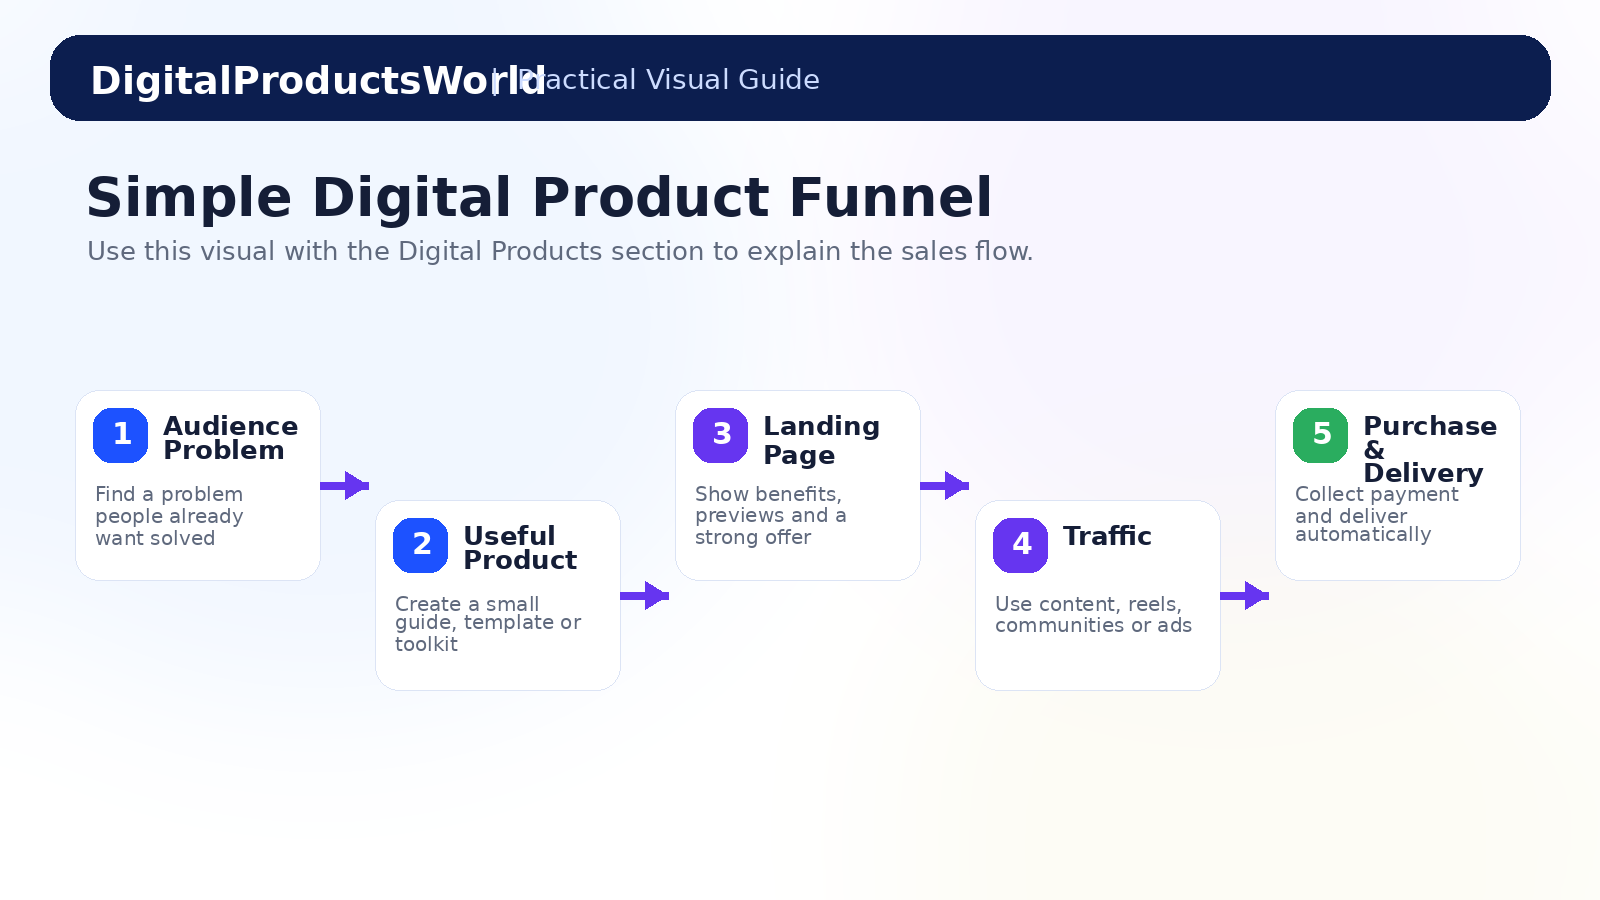Screen dimensions: 1600x900
Task: Click the blue number 2 badge
Action: coord(420,545)
